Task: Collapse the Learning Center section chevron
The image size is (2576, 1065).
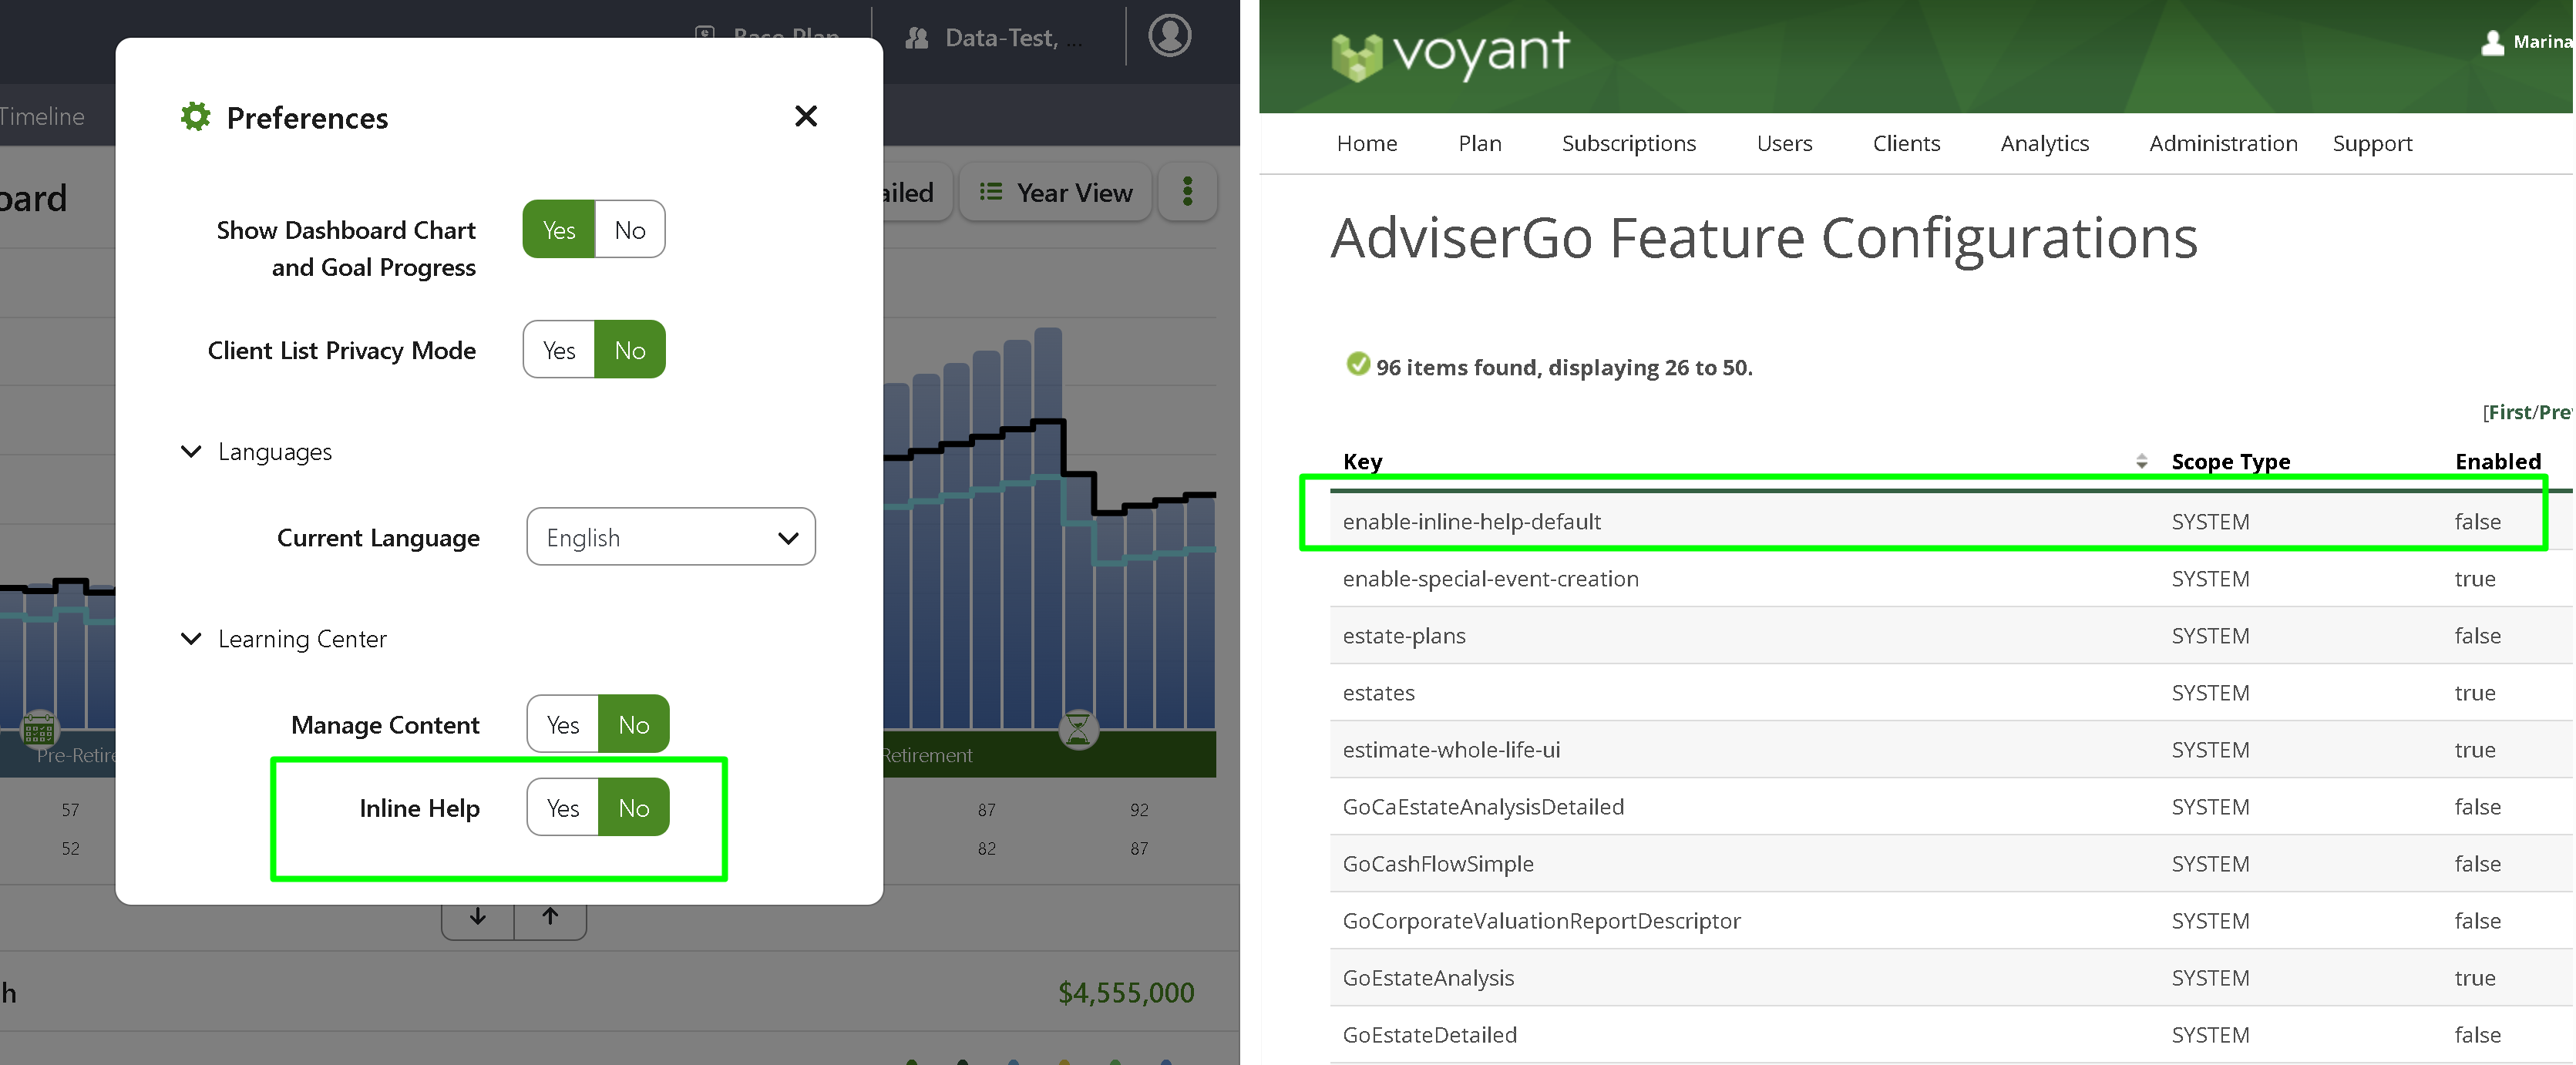Action: (191, 639)
